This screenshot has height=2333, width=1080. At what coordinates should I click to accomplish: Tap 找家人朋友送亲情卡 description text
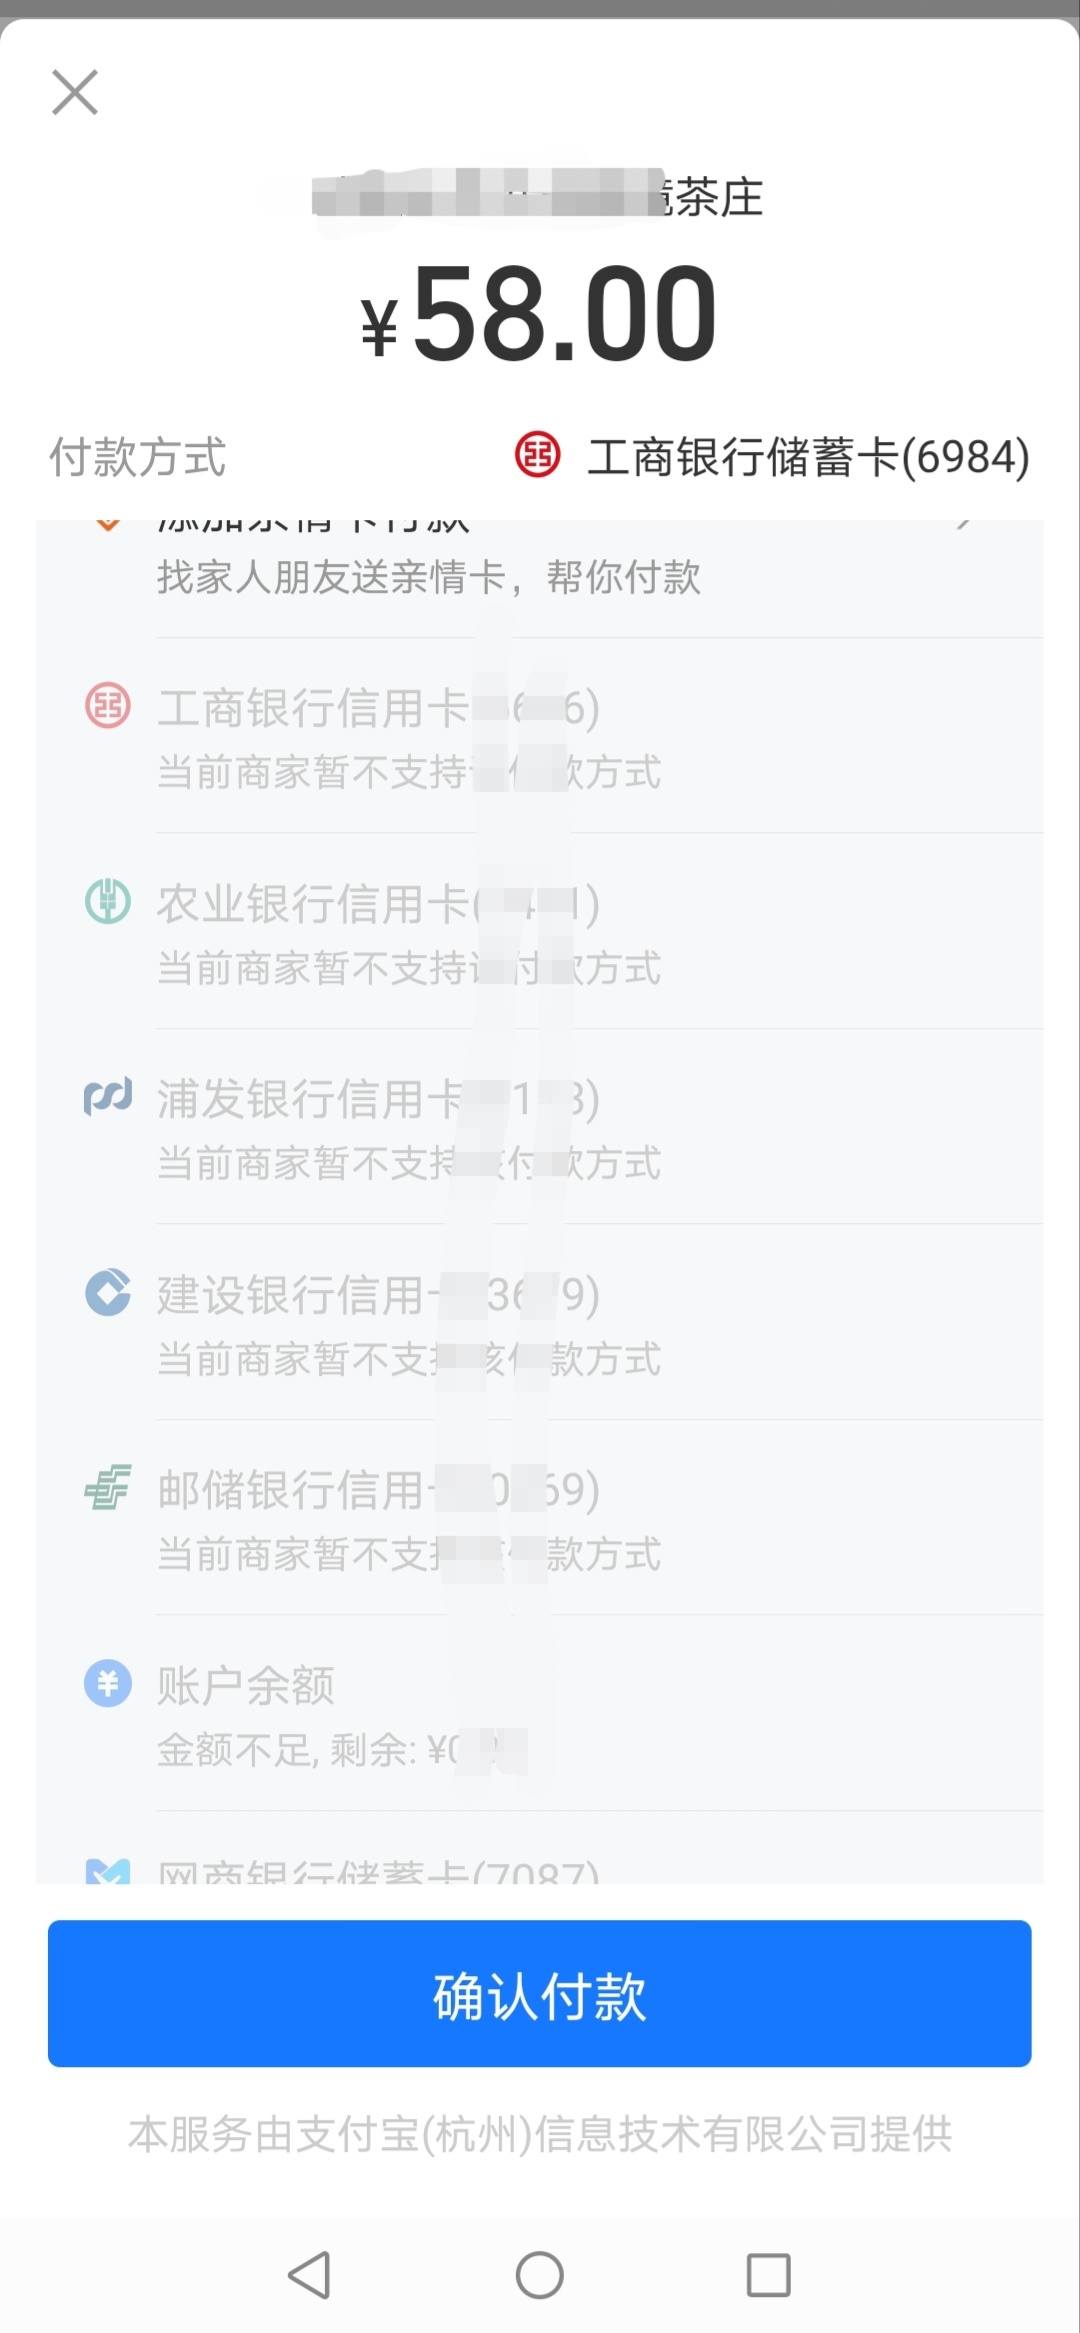coord(428,577)
